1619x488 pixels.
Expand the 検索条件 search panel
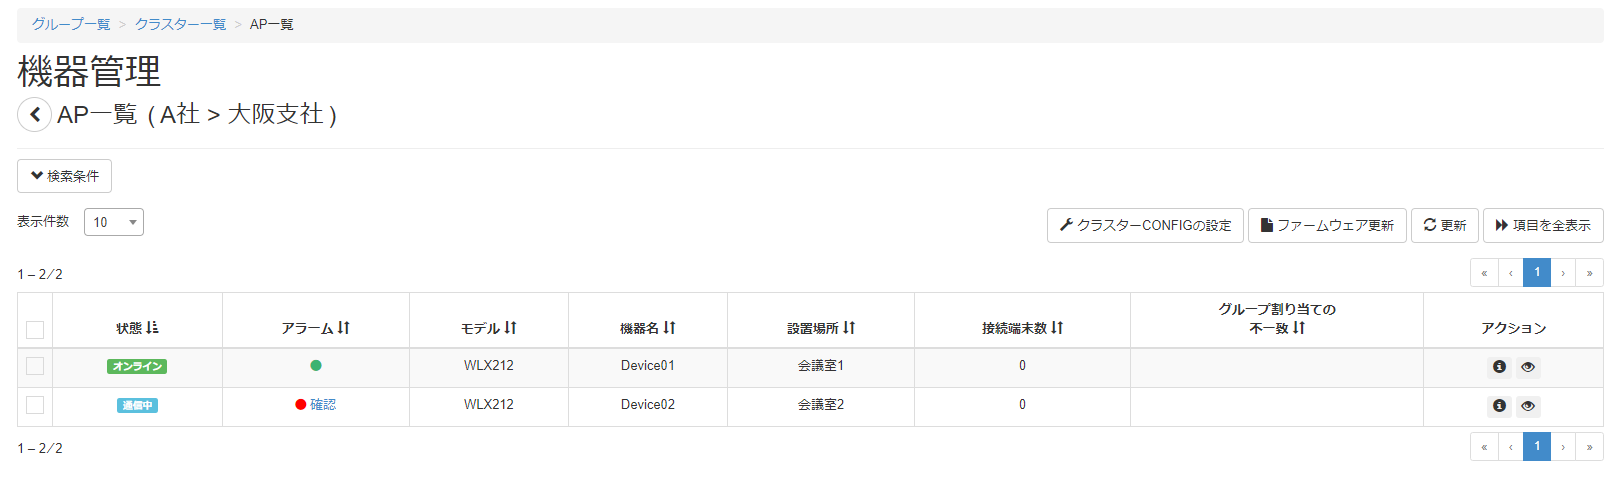click(x=64, y=176)
